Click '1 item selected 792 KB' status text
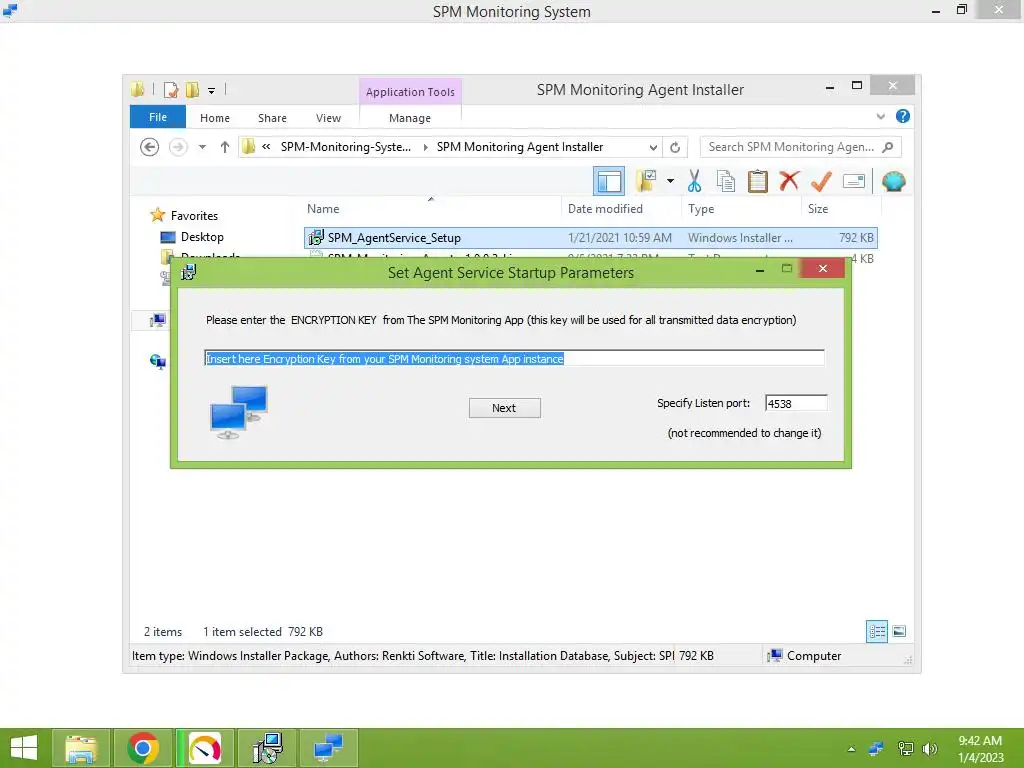Image resolution: width=1024 pixels, height=768 pixels. point(263,632)
